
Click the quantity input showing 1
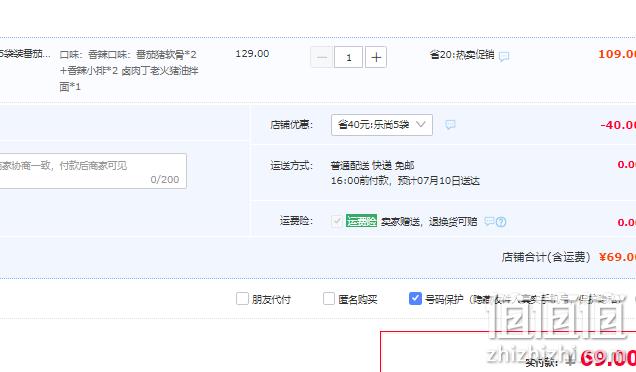348,57
